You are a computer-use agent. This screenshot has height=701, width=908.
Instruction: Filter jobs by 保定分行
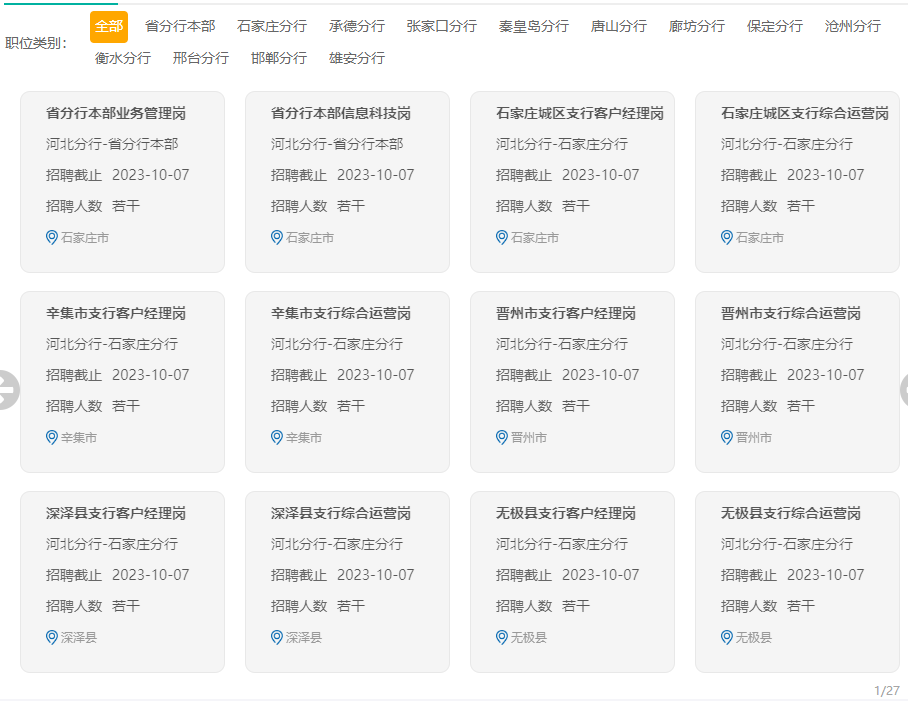pos(775,27)
